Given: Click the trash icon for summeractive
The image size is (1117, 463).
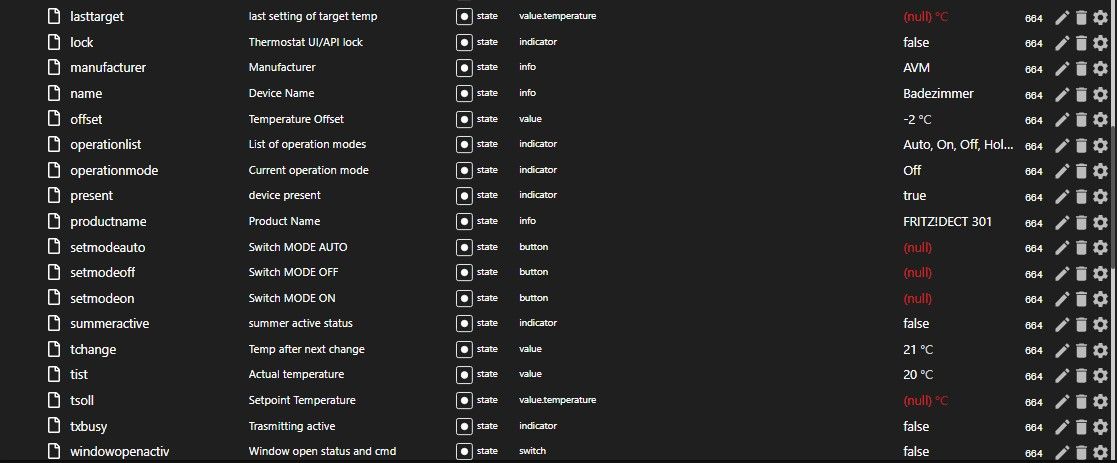Looking at the screenshot, I should click(x=1081, y=323).
